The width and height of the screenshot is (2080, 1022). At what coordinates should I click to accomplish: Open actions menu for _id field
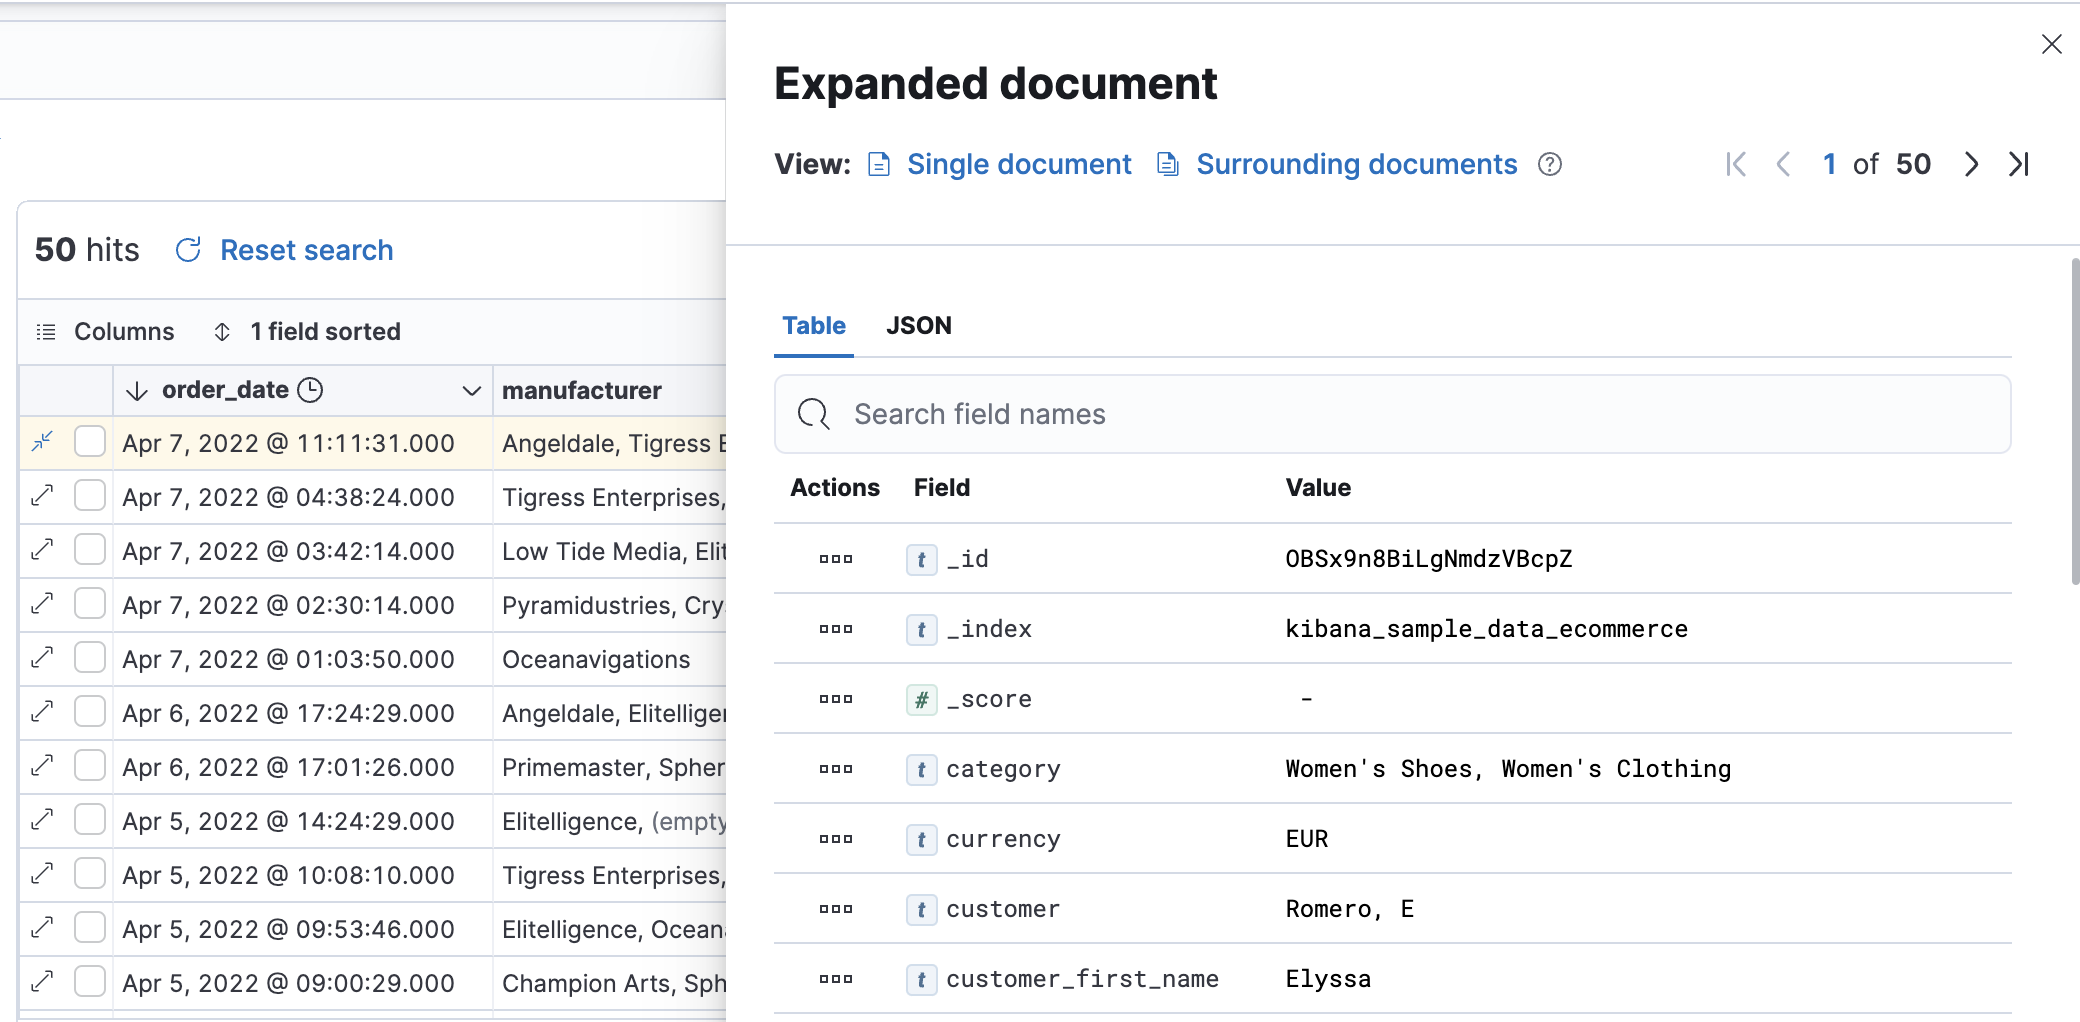click(835, 559)
